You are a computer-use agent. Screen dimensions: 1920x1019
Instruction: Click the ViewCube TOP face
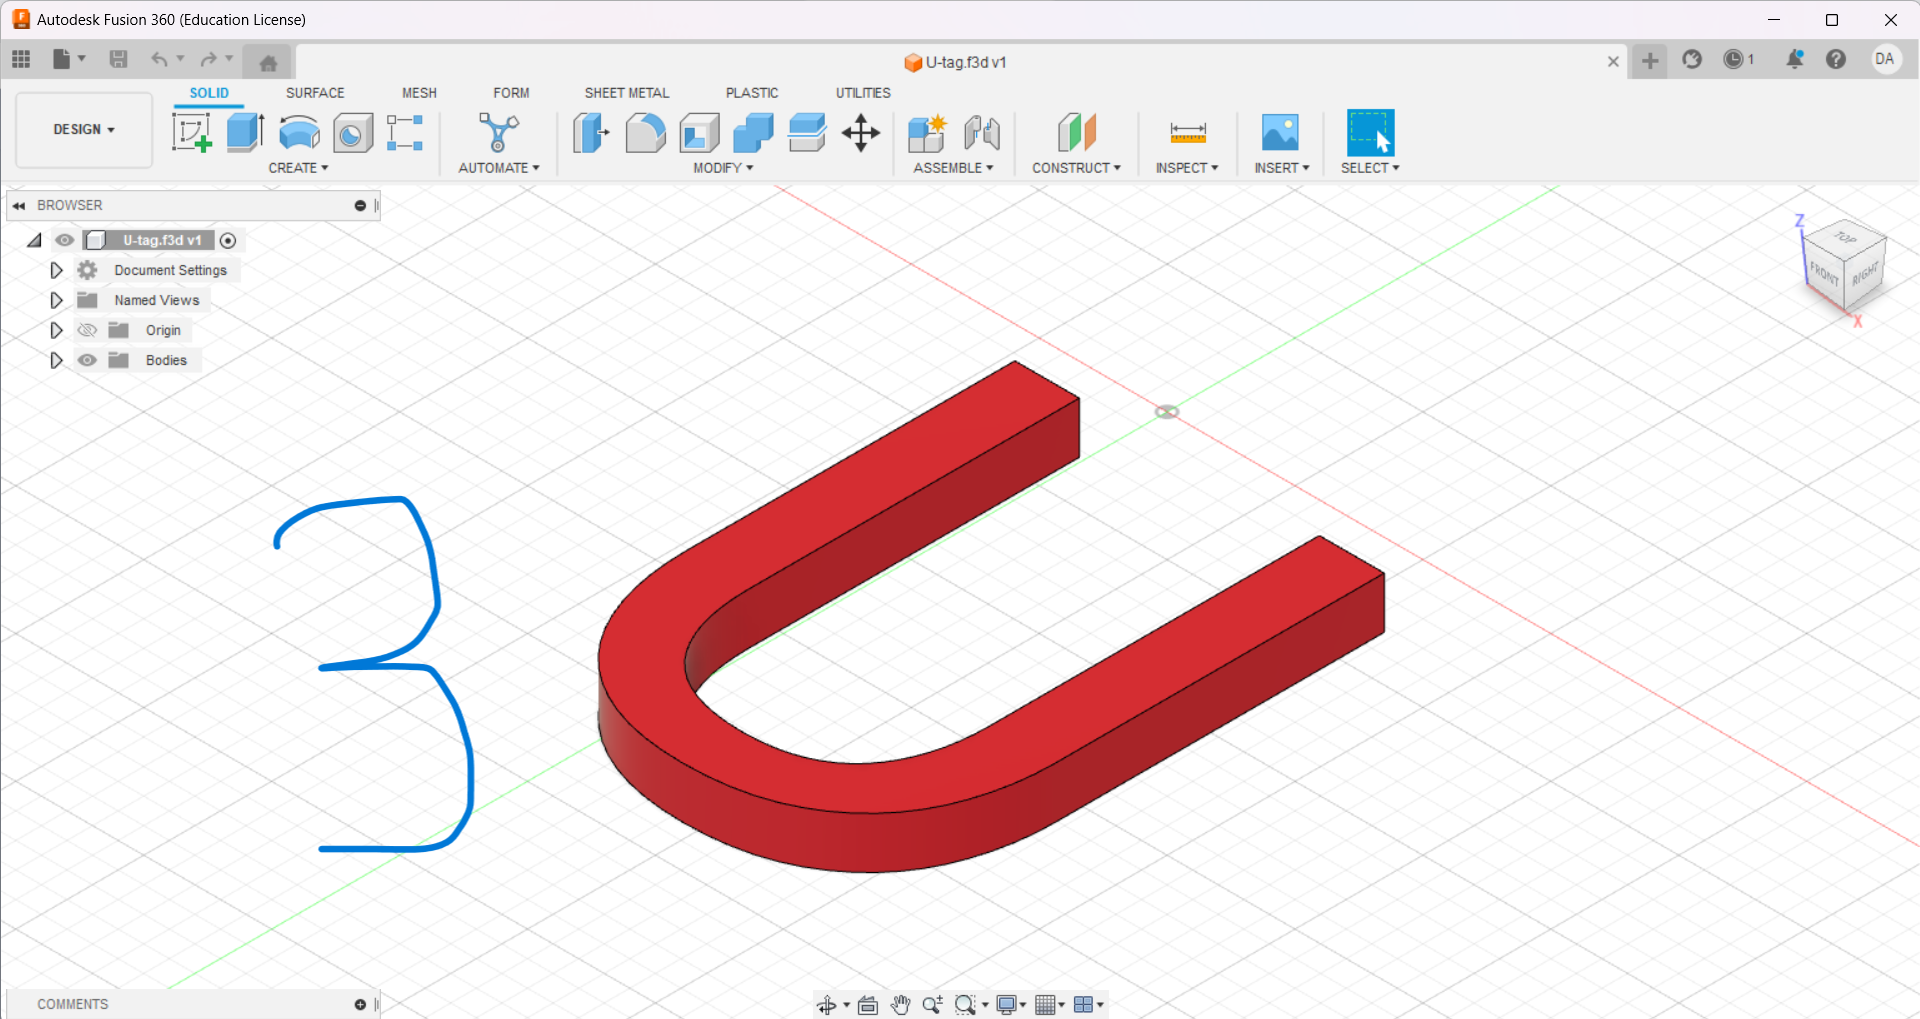click(1846, 238)
